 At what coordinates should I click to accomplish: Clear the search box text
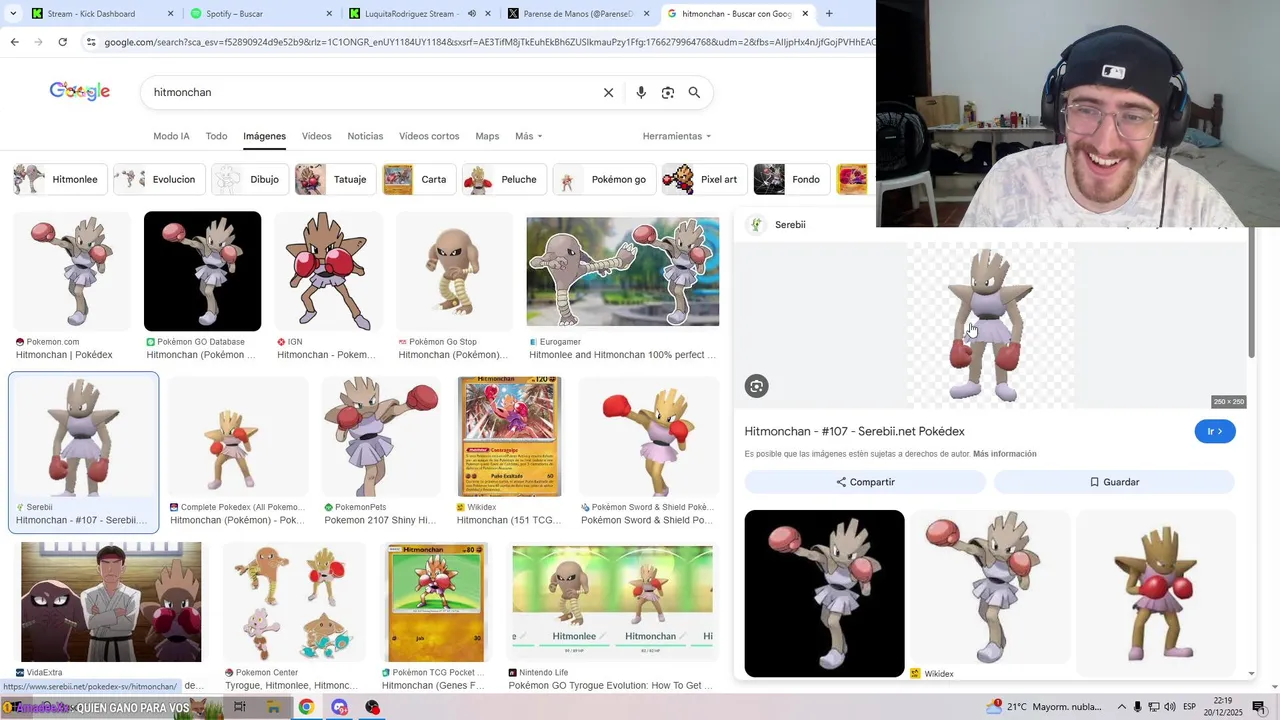608,92
